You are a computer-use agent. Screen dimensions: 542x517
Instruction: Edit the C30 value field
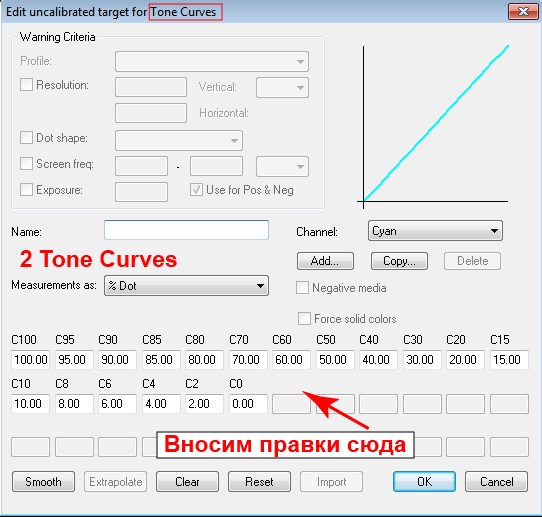click(422, 360)
